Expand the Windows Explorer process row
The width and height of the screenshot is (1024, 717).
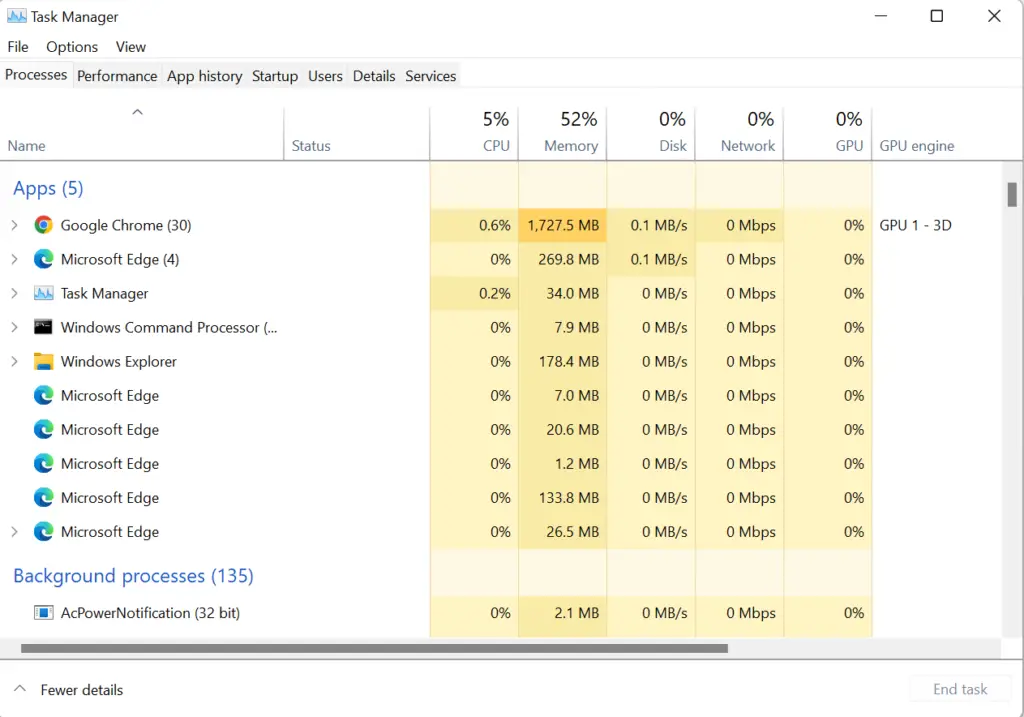[x=14, y=361]
